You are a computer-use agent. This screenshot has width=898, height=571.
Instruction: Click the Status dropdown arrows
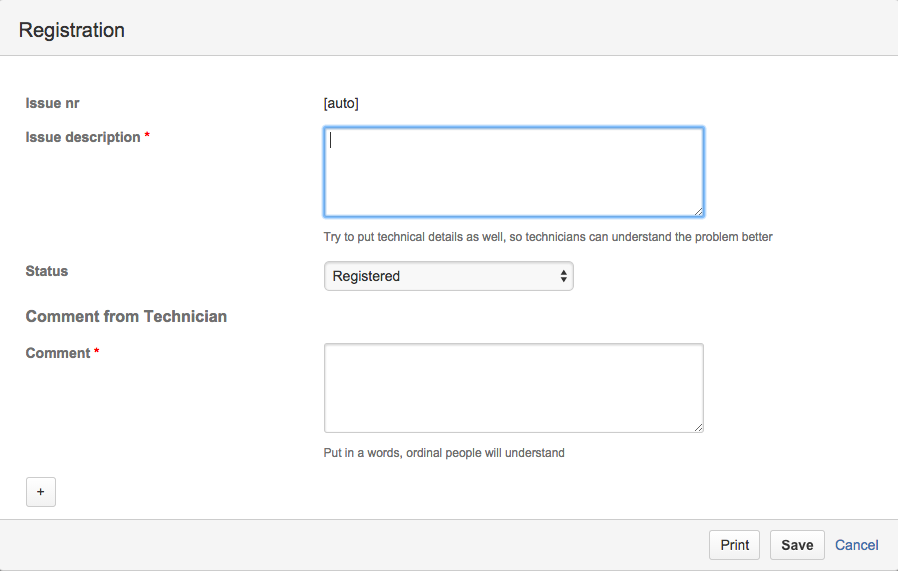click(x=564, y=276)
